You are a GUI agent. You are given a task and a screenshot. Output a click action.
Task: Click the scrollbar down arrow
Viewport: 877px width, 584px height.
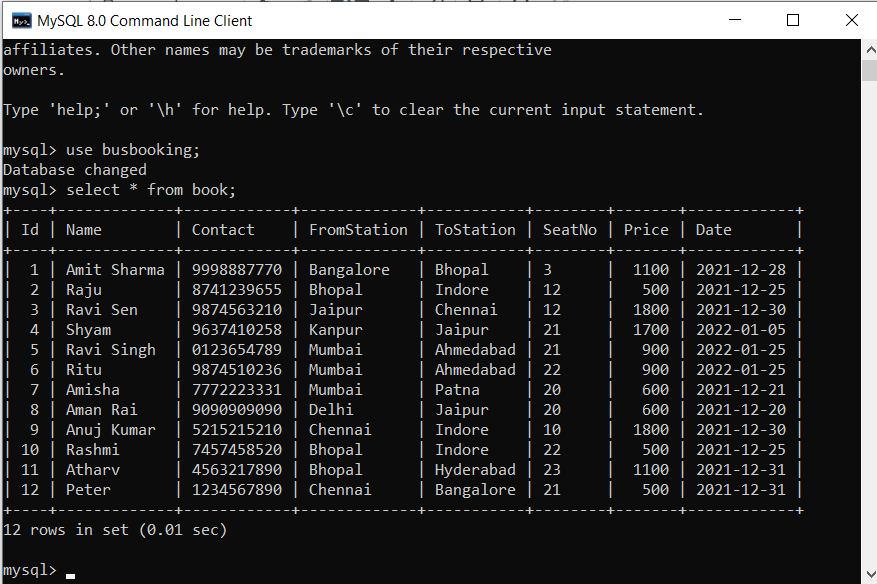(868, 574)
